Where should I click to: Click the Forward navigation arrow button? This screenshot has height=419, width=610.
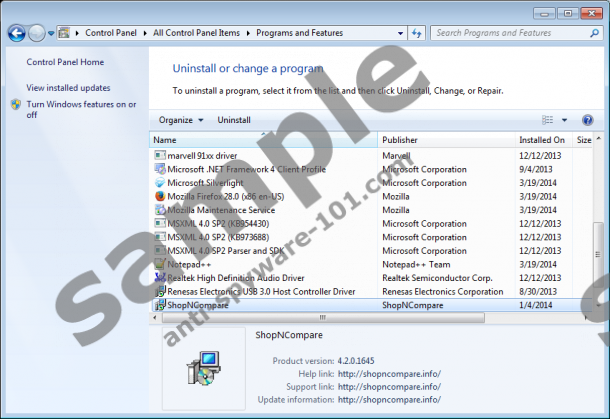point(37,33)
